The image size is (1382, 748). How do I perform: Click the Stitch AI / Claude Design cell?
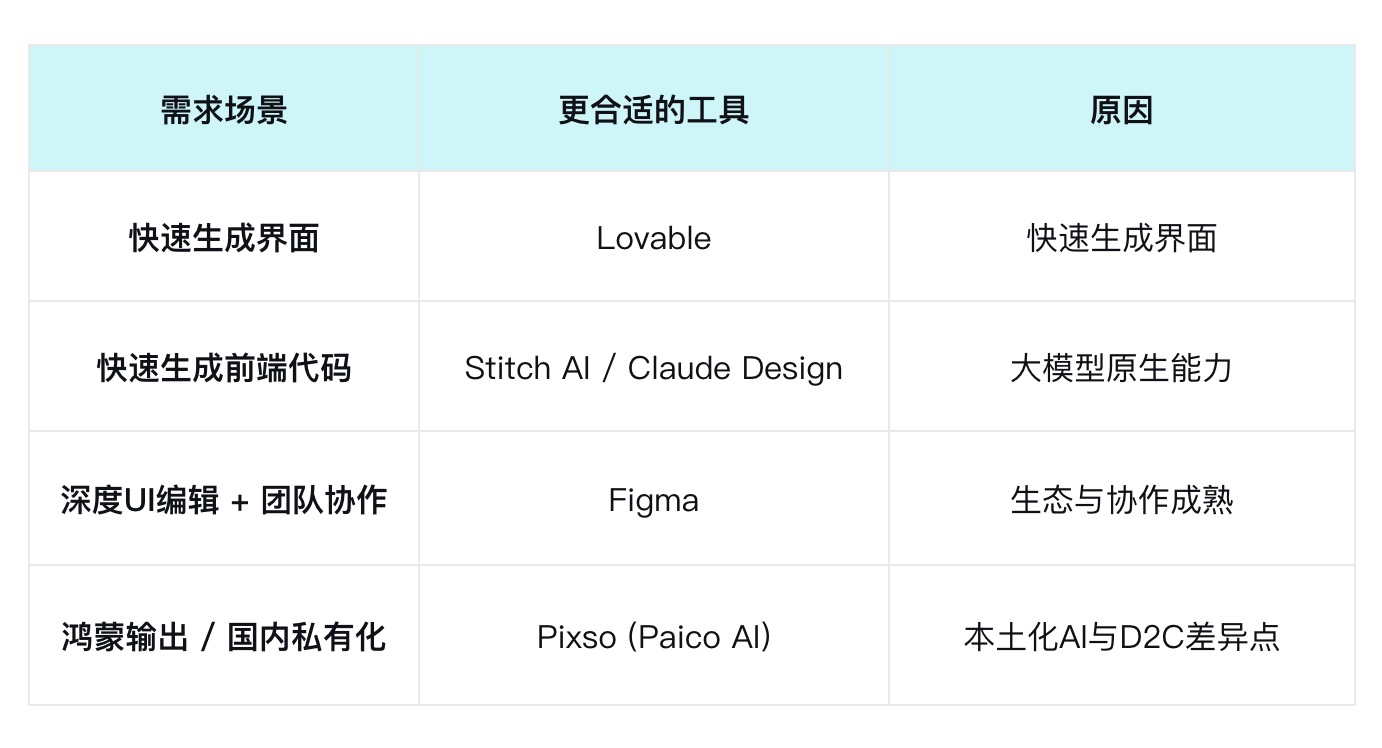click(x=654, y=367)
